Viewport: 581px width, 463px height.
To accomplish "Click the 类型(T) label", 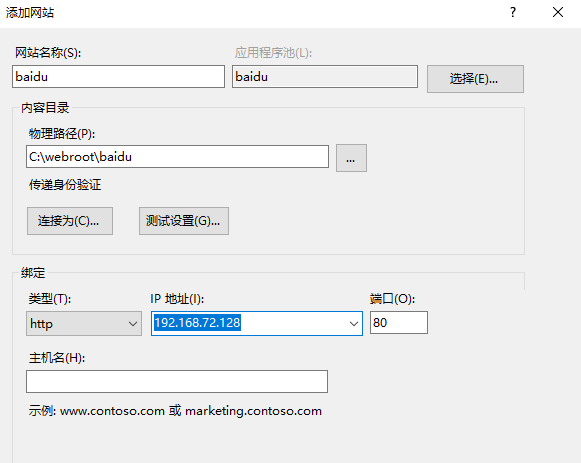I will point(50,299).
